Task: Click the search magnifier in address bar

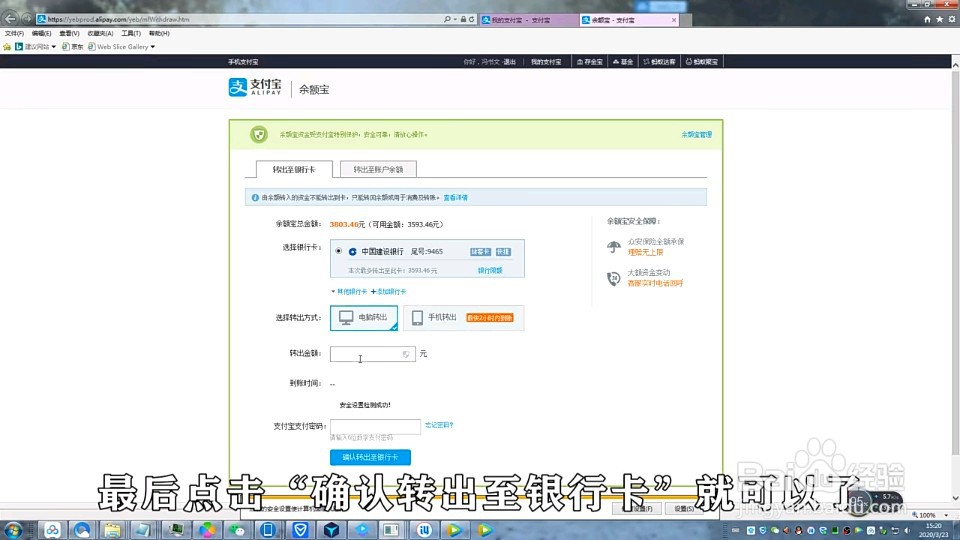Action: pyautogui.click(x=448, y=20)
